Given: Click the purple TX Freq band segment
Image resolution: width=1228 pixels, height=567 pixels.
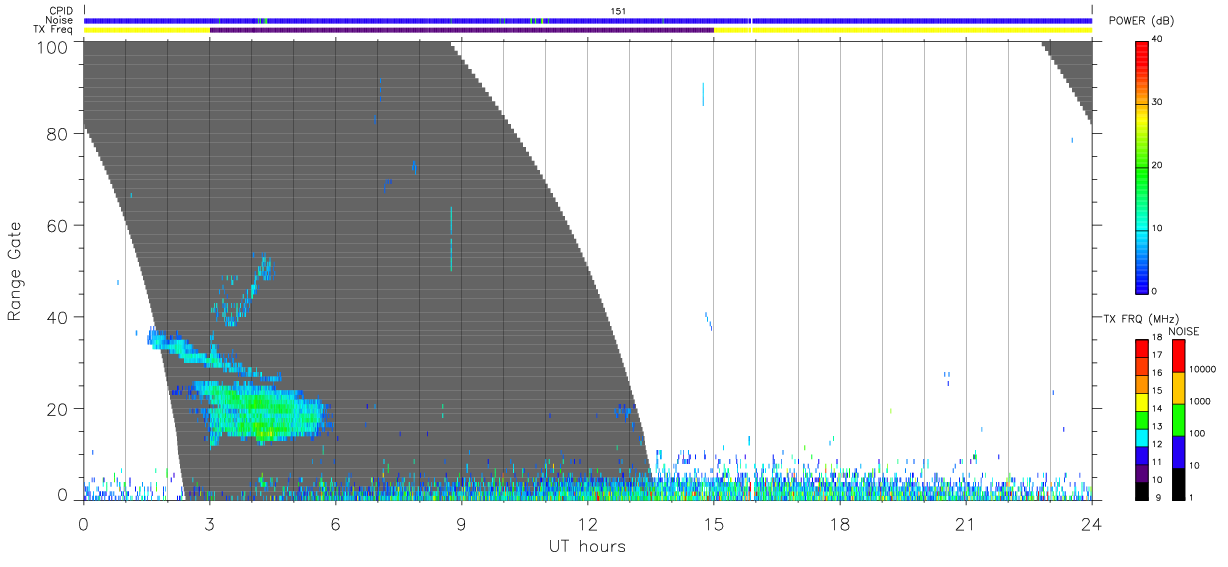Looking at the screenshot, I should click(461, 30).
